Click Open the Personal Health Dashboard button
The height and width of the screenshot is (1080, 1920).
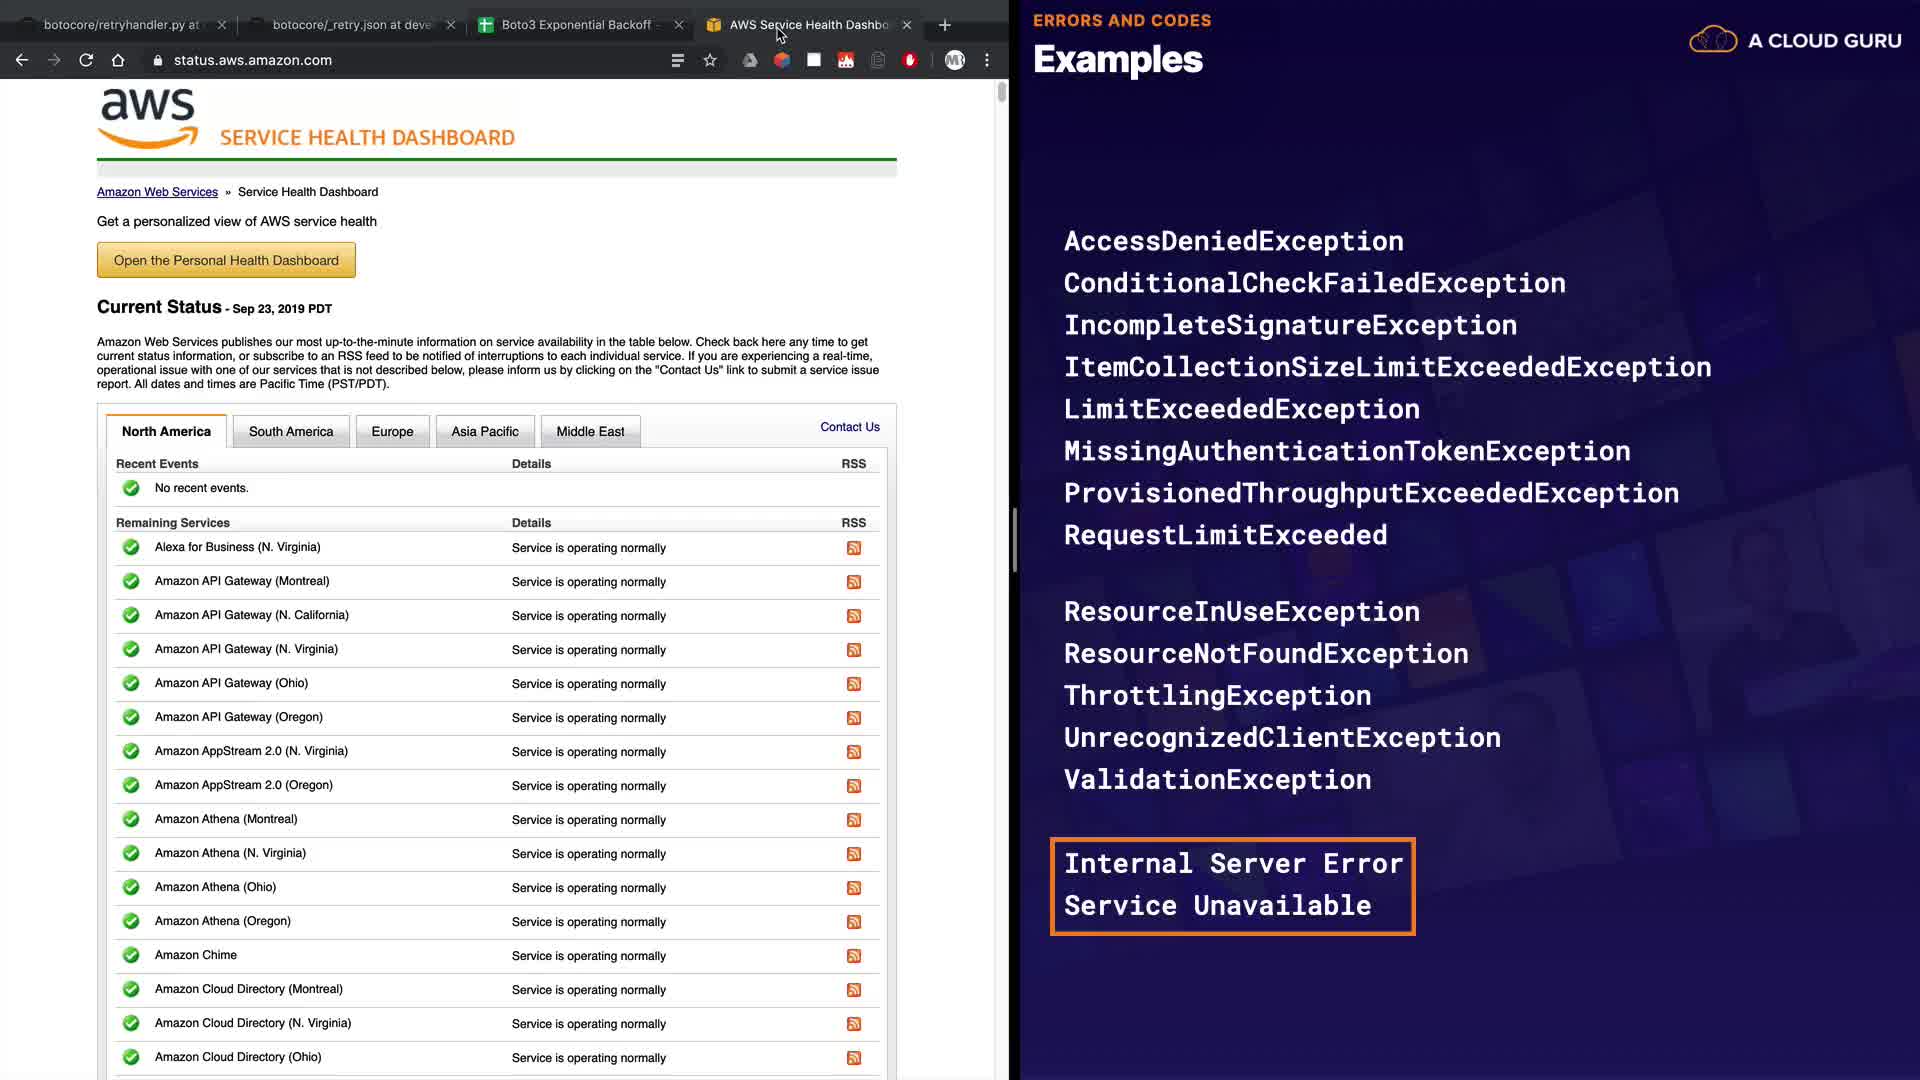pyautogui.click(x=226, y=260)
